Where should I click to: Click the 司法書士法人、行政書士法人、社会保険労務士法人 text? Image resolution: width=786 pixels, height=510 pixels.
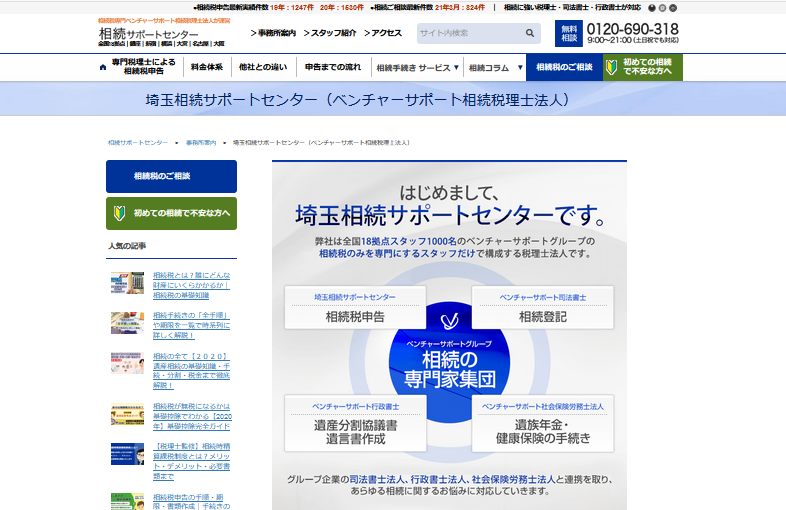coord(452,479)
